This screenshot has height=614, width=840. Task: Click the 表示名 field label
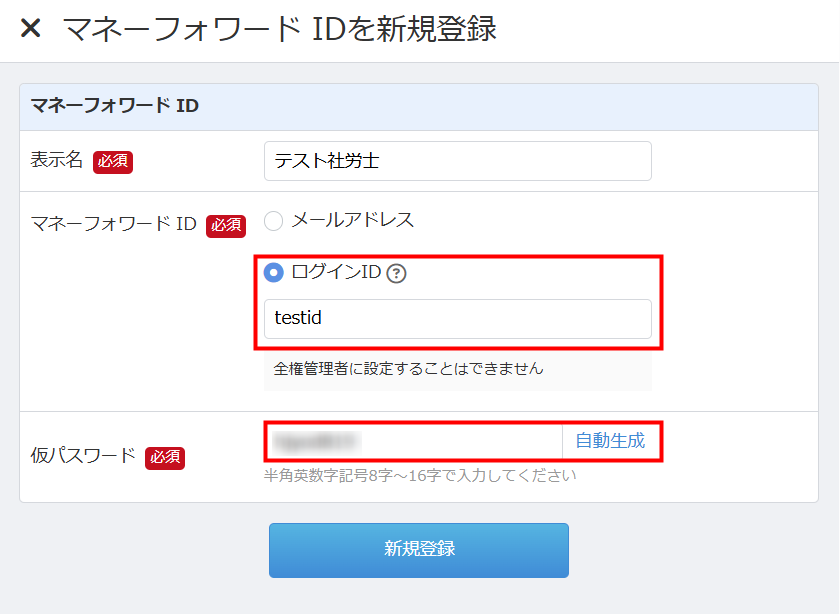(x=57, y=160)
